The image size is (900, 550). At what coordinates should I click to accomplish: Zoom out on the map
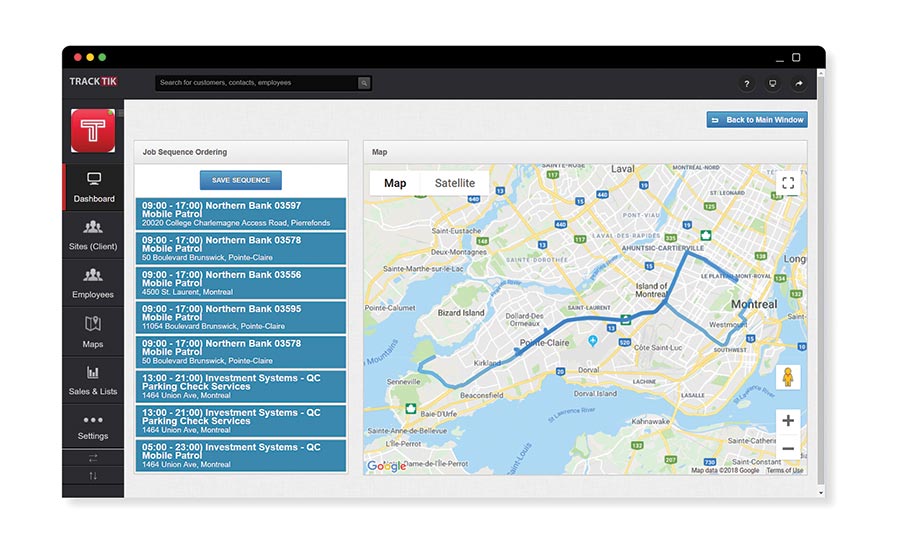click(788, 449)
